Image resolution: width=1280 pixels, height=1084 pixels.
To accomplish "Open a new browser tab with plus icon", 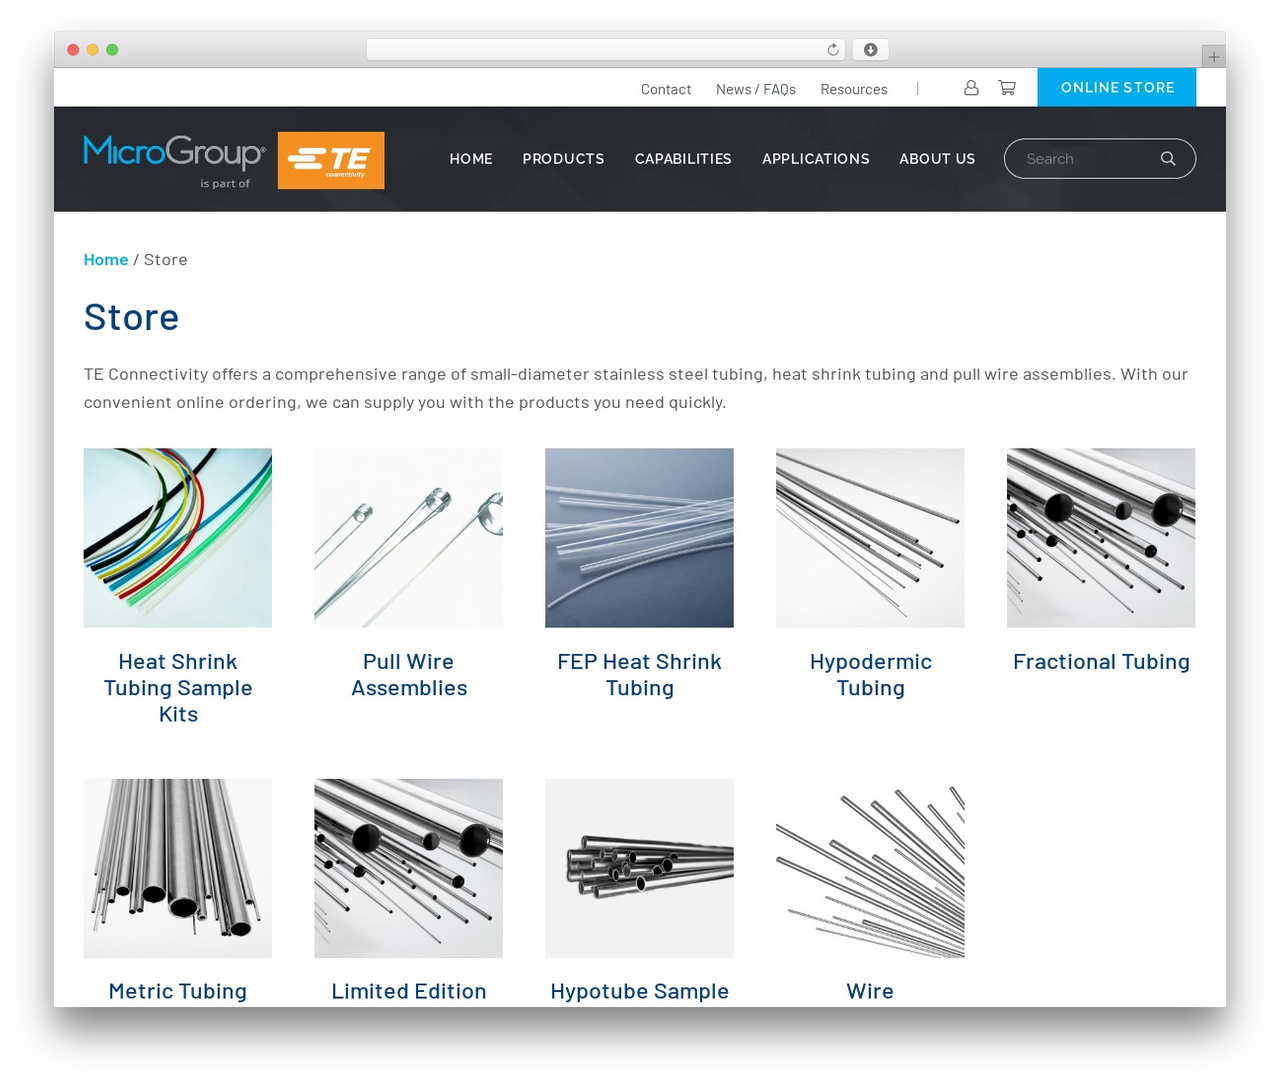I will [1213, 57].
